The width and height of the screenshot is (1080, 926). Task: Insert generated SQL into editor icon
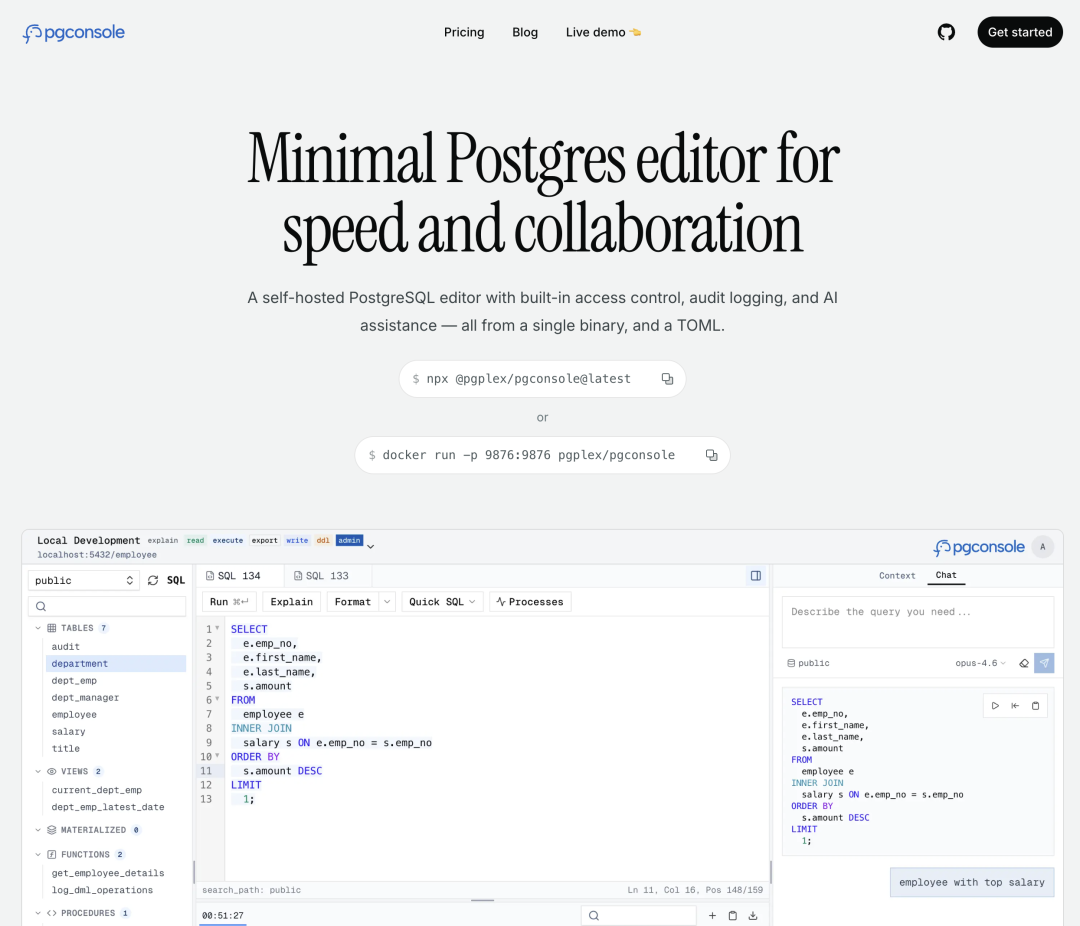[1015, 706]
